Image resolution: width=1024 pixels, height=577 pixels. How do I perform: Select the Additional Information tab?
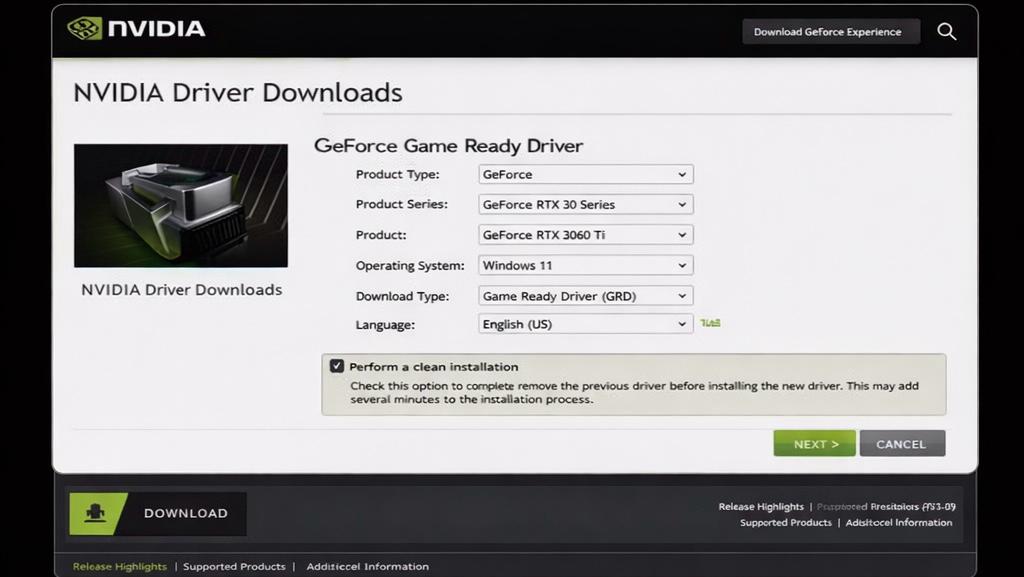[x=367, y=566]
